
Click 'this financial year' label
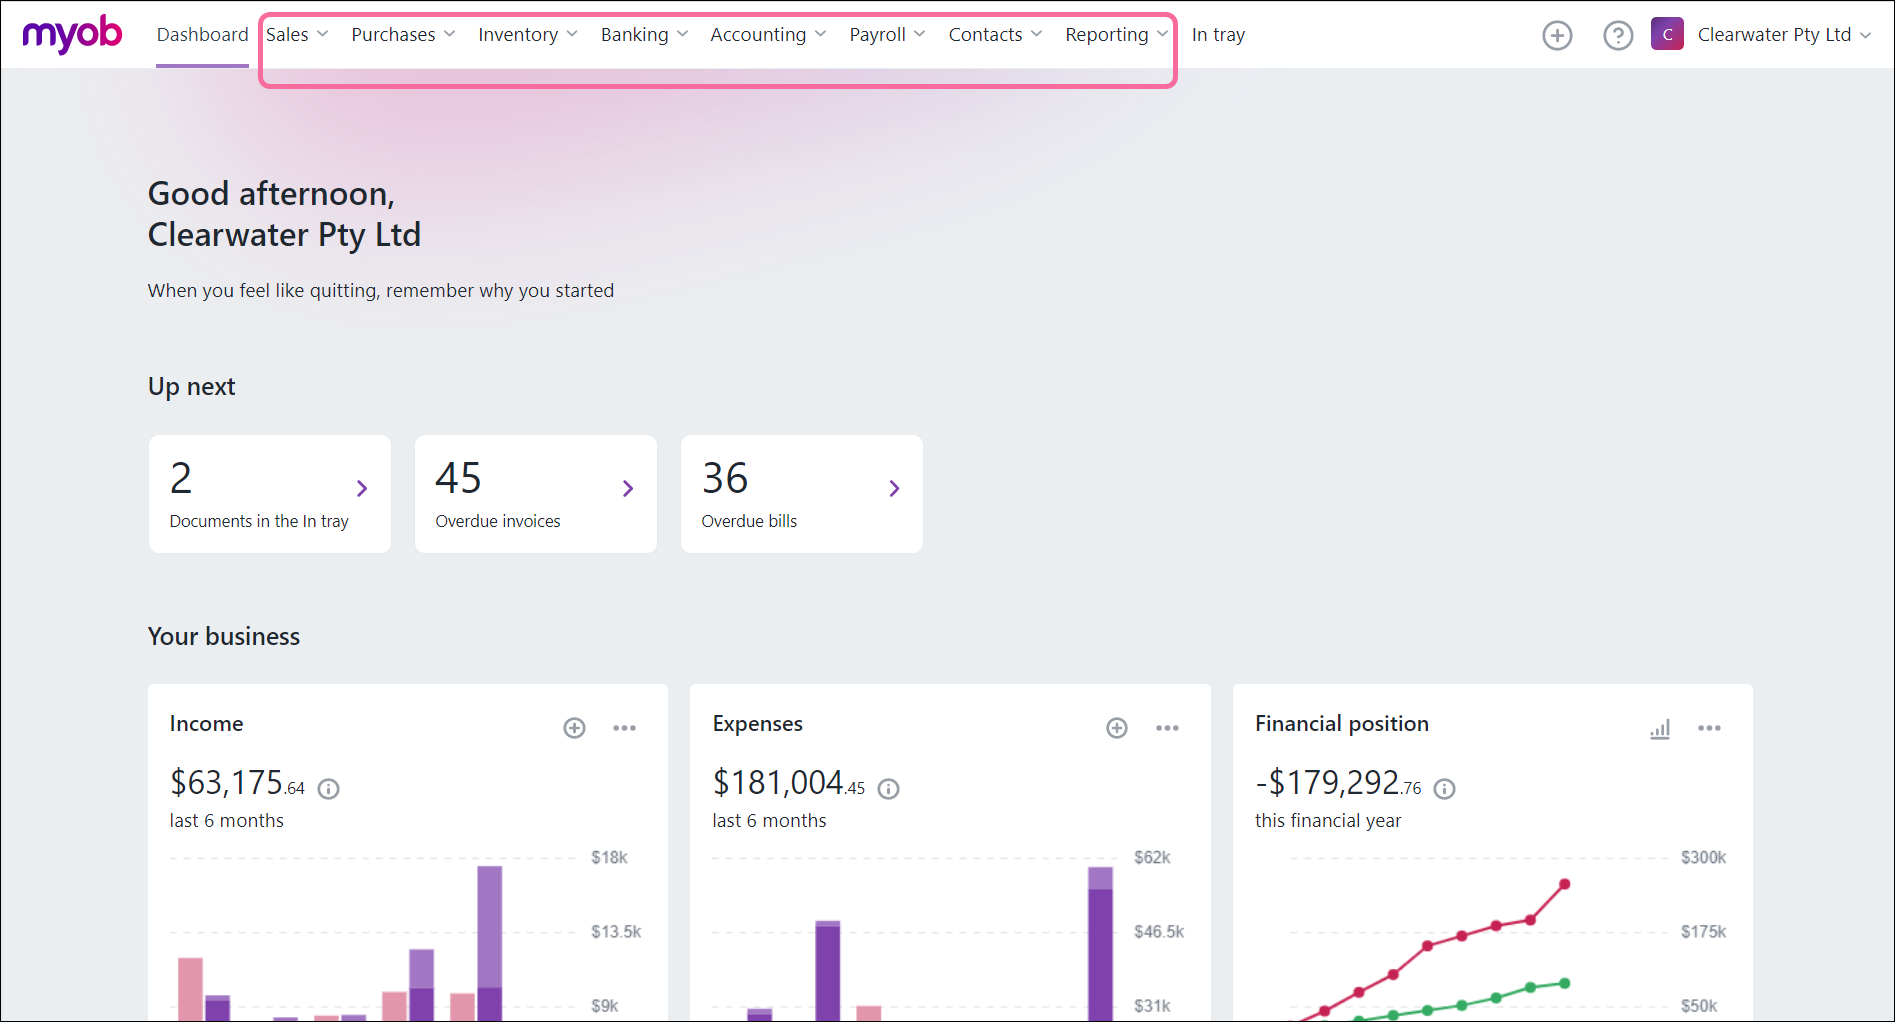1328,821
